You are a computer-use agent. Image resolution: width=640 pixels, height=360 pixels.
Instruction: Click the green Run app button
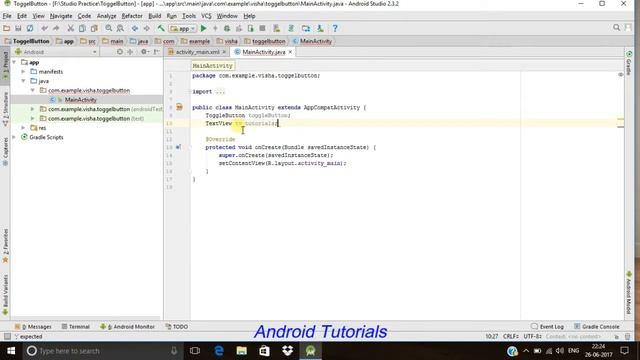point(204,28)
